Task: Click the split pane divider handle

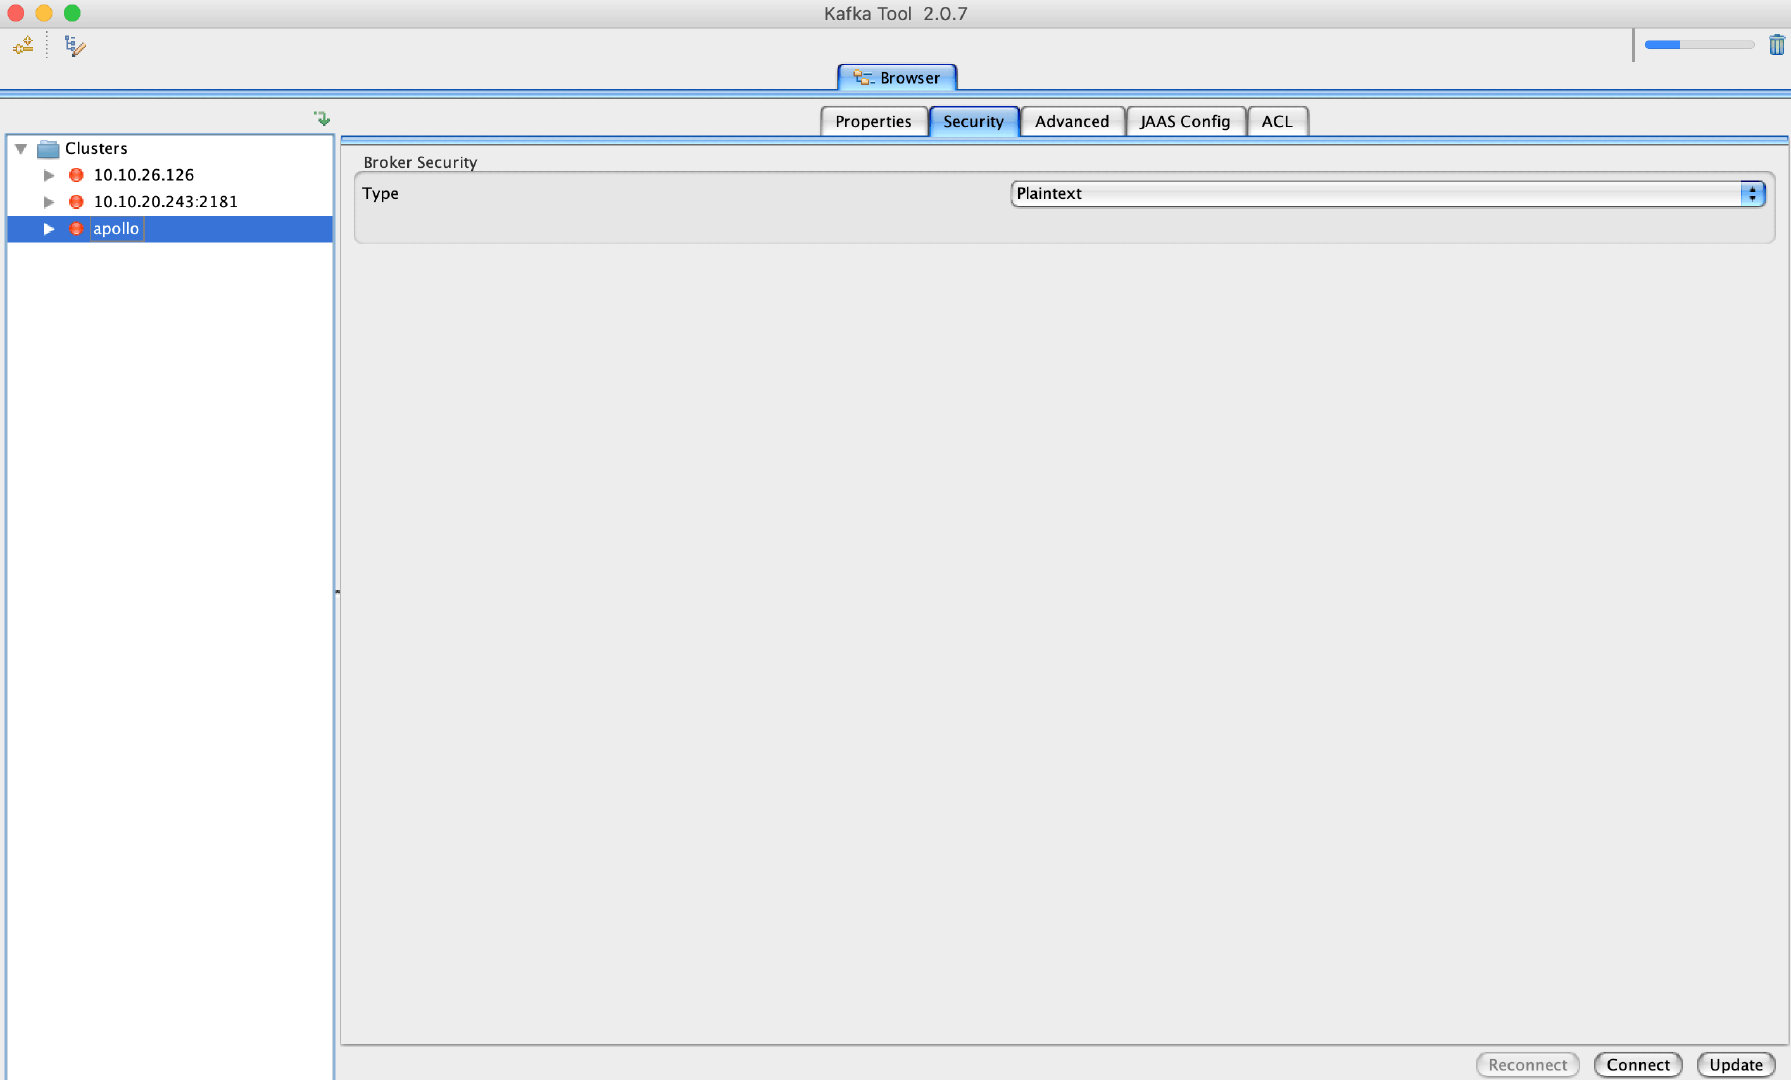Action: 337,592
